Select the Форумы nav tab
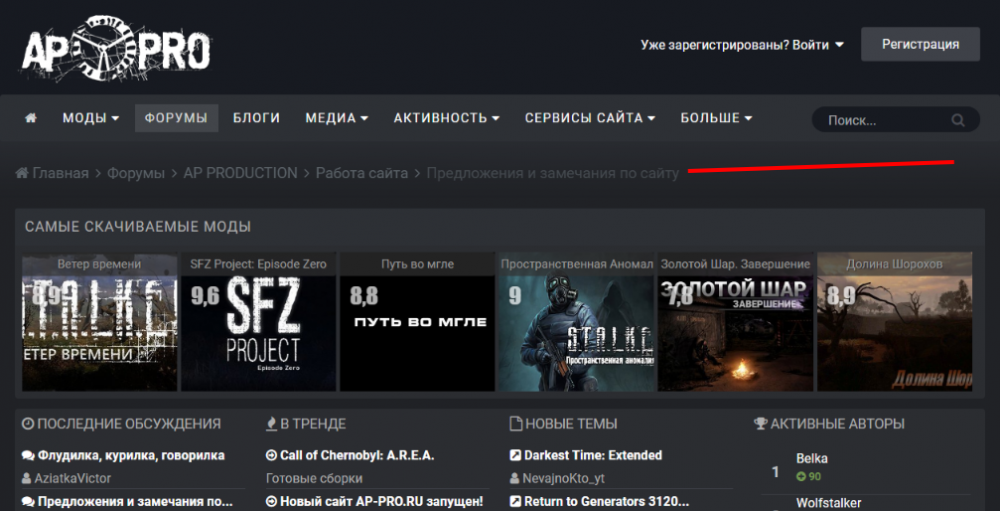This screenshot has width=1000, height=511. 176,118
